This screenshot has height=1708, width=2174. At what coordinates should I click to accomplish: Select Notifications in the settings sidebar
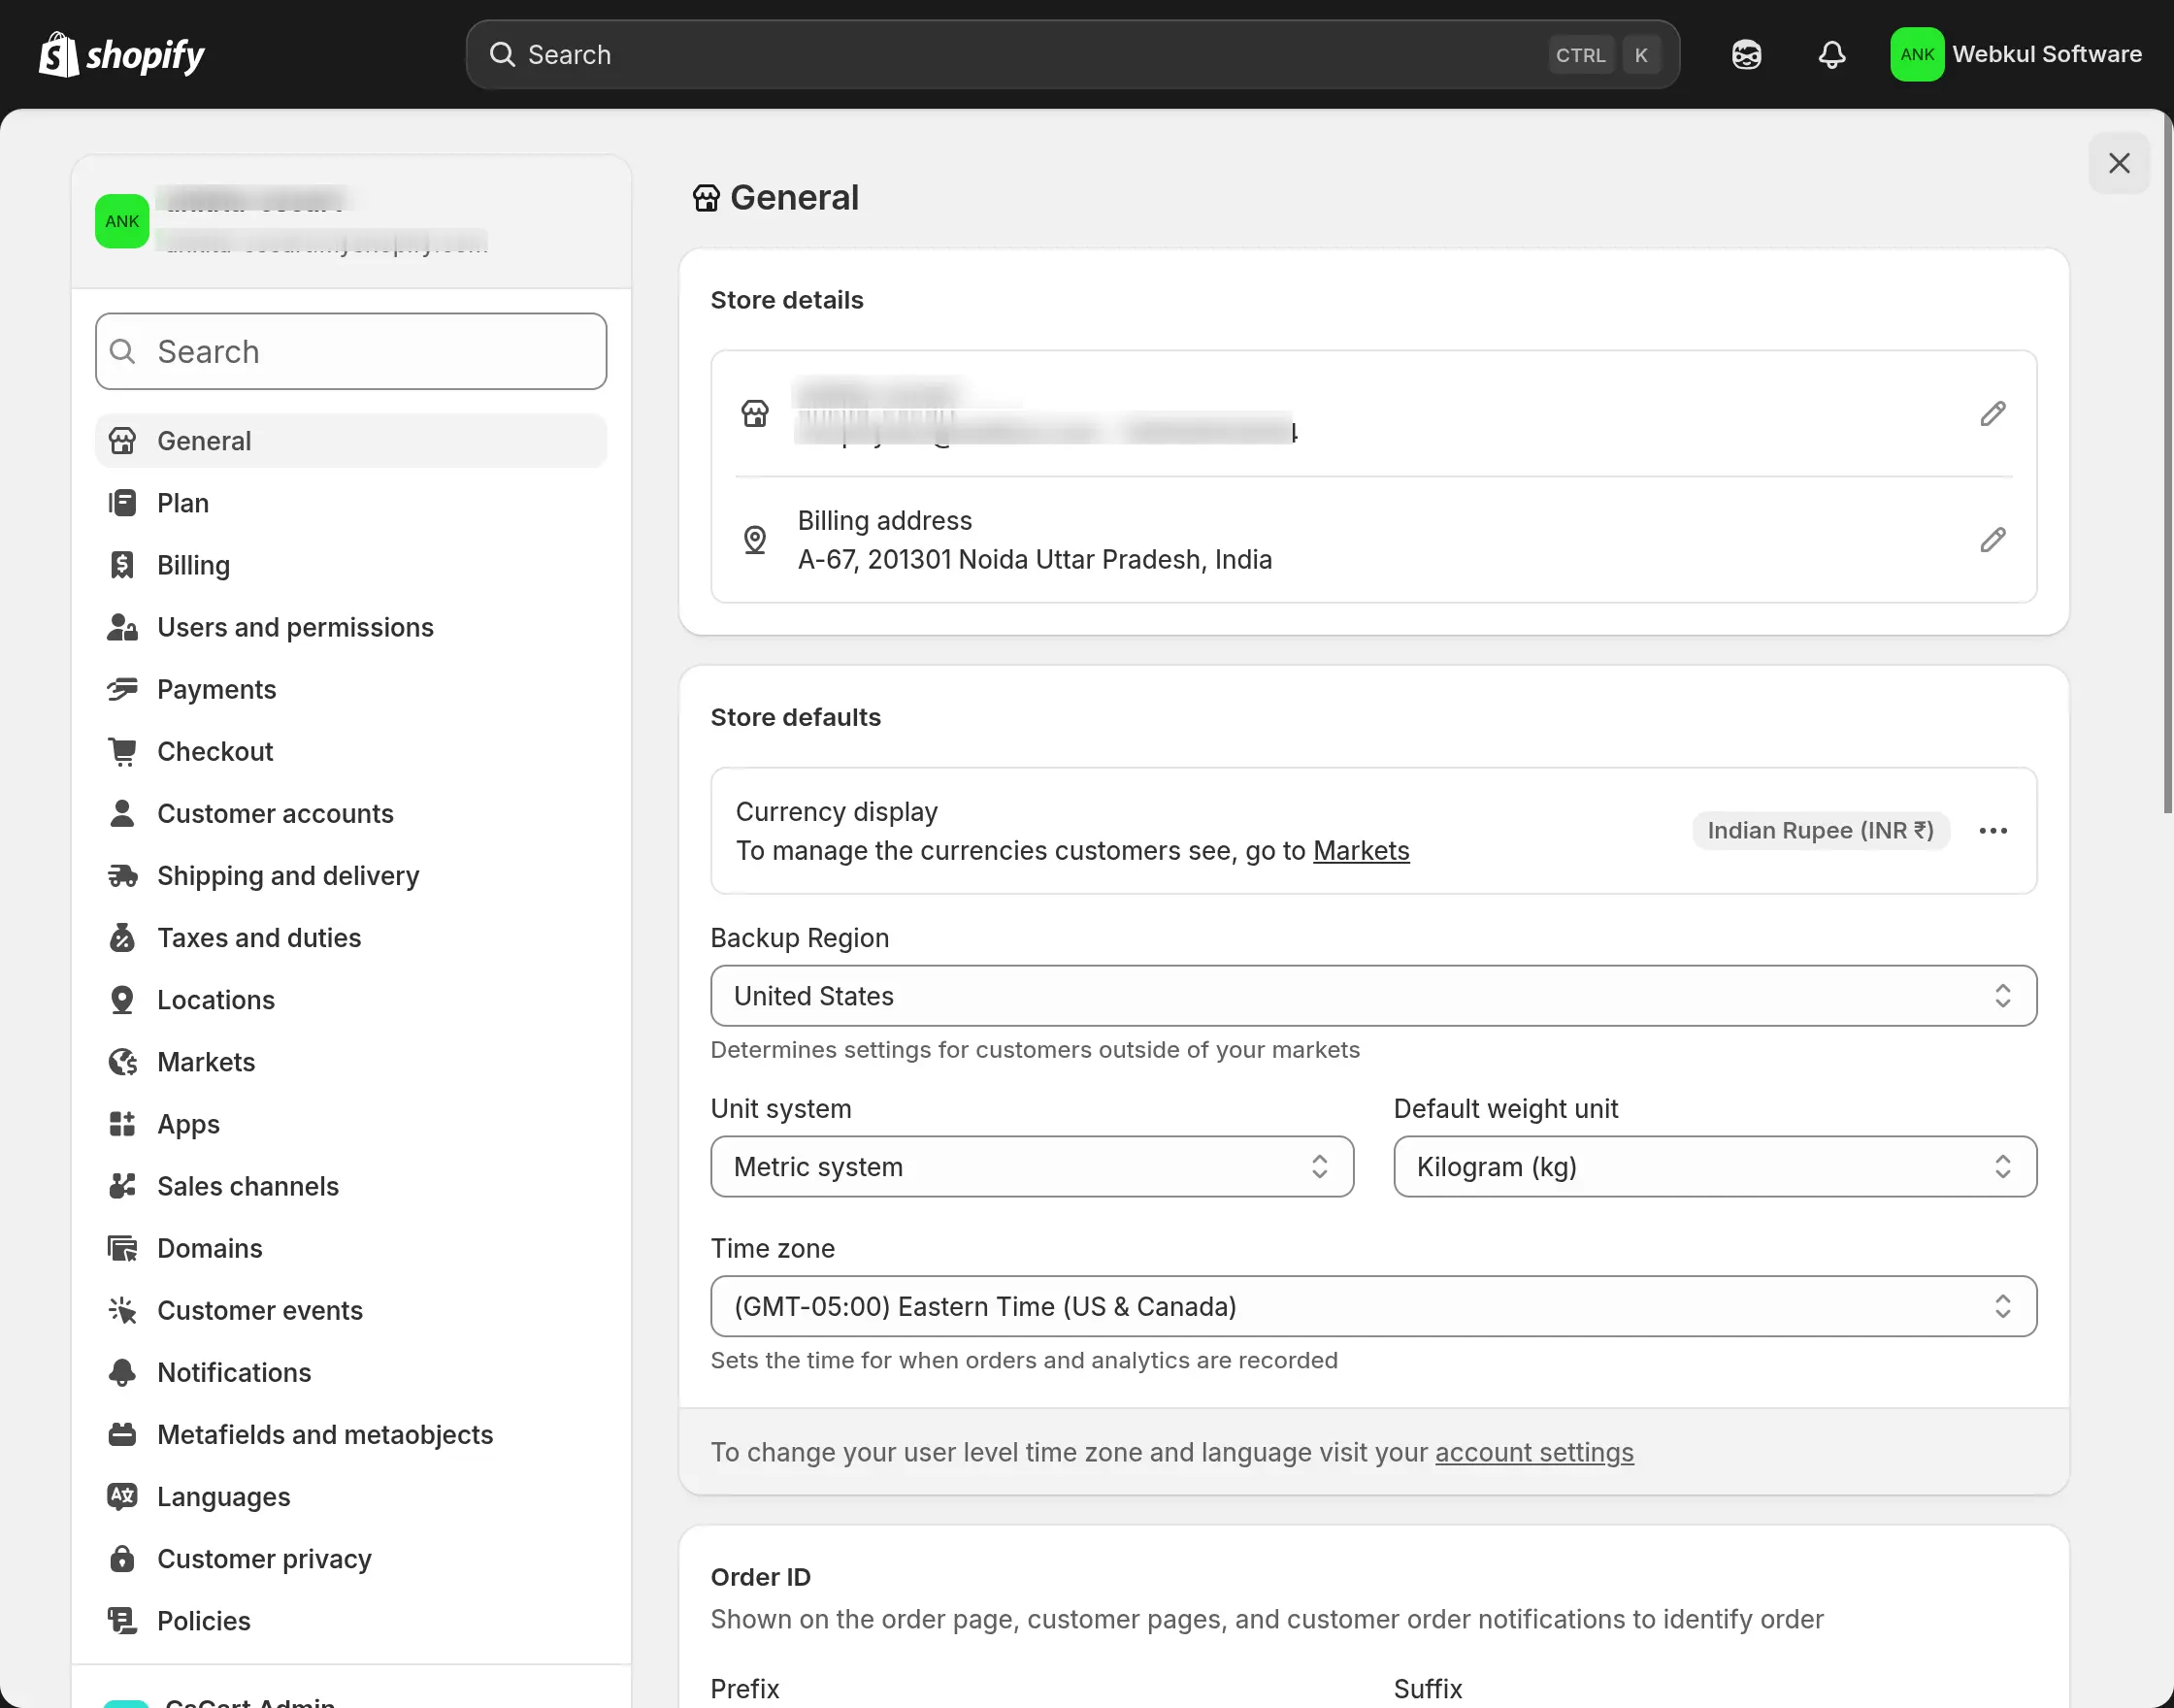pos(234,1373)
